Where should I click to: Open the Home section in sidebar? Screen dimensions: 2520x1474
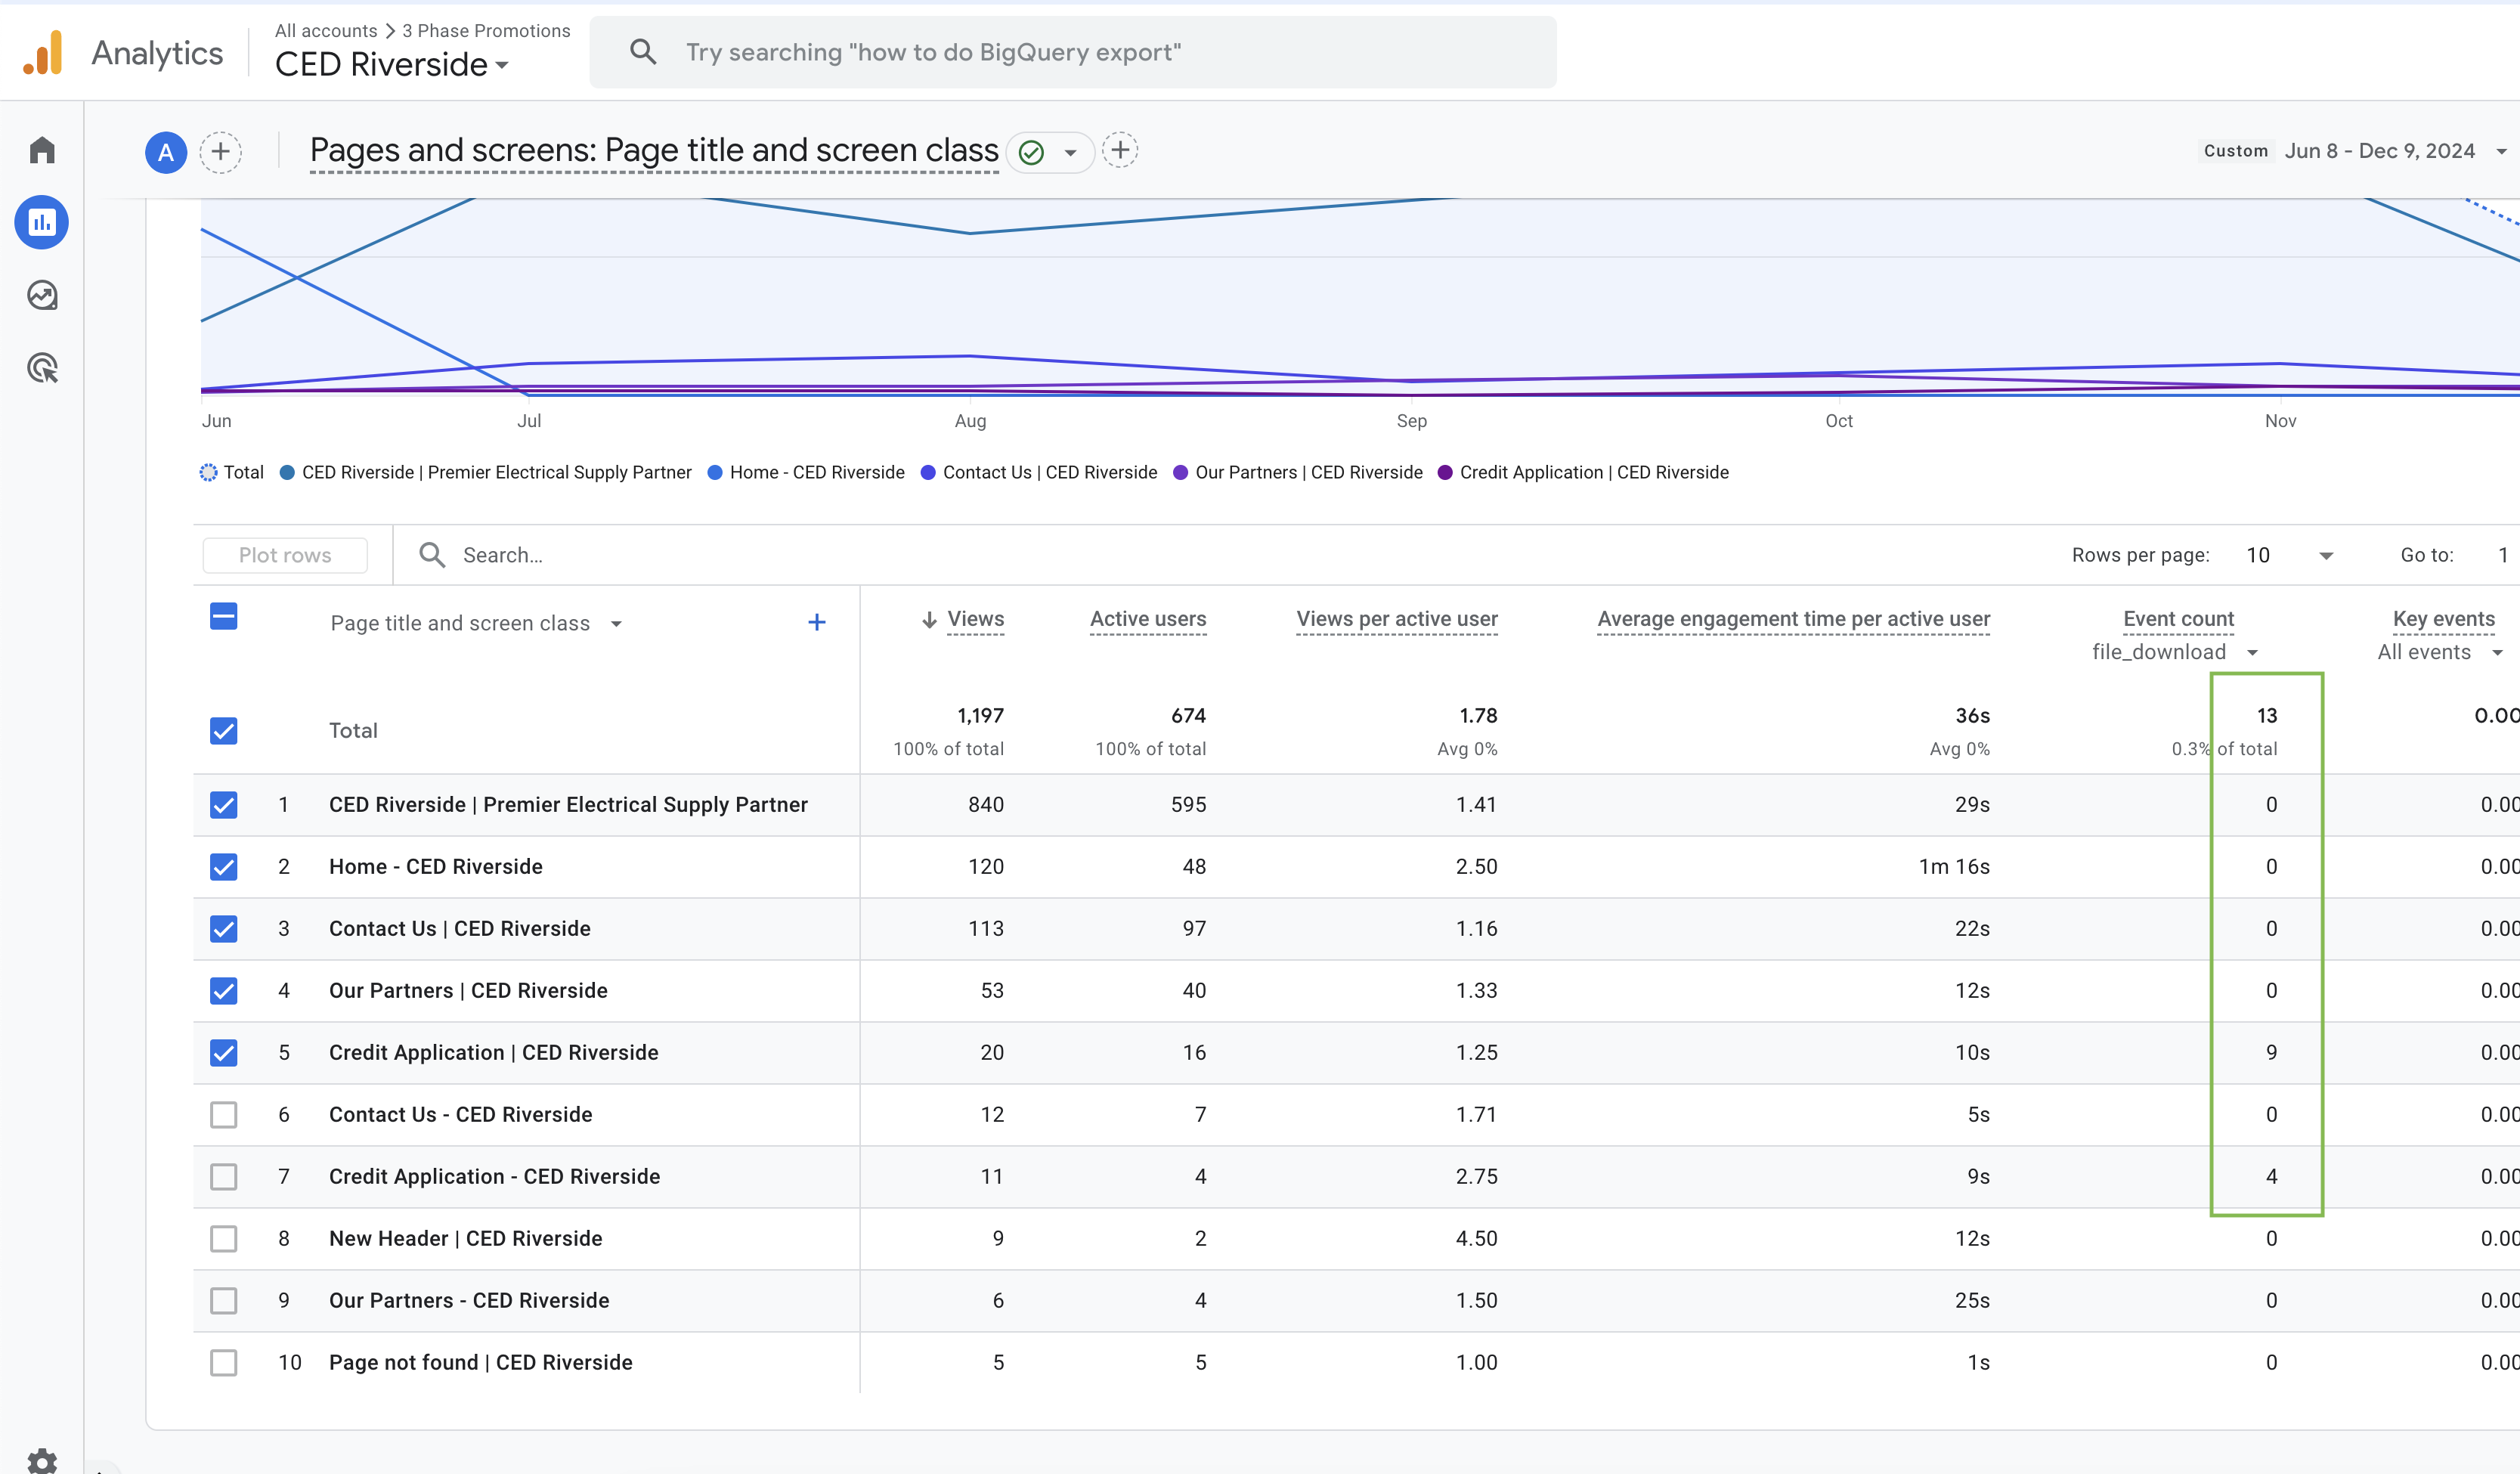click(x=42, y=150)
